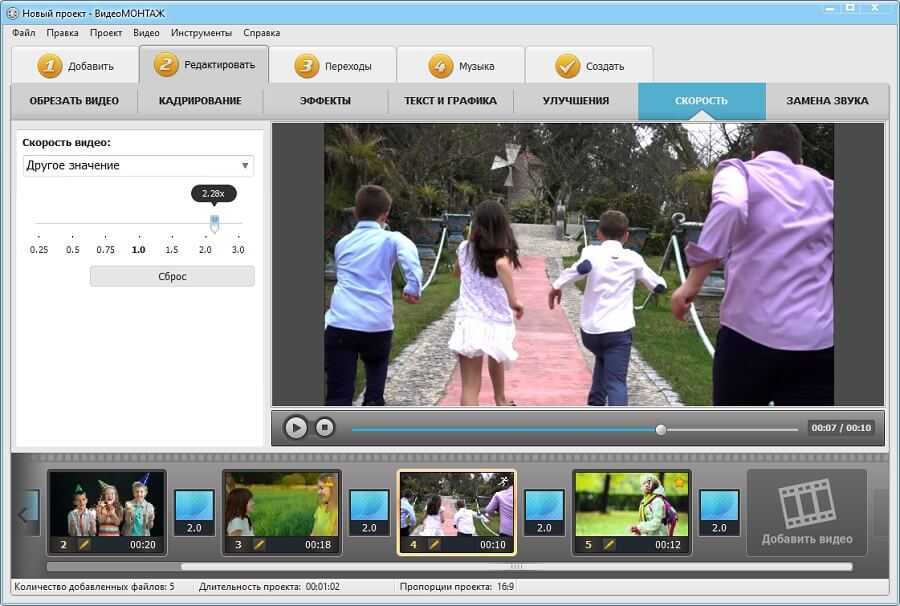The height and width of the screenshot is (606, 900).
Task: Open the Текст и графика tab
Action: coord(450,101)
